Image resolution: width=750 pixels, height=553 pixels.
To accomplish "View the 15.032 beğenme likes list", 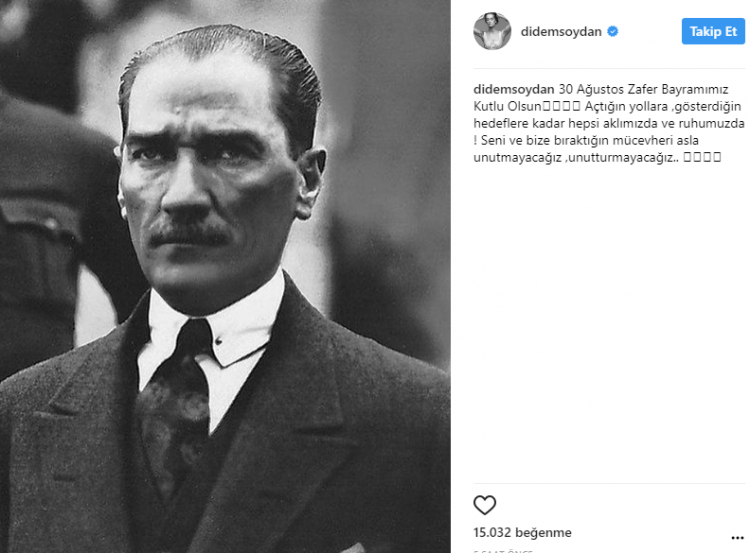I will (x=522, y=532).
